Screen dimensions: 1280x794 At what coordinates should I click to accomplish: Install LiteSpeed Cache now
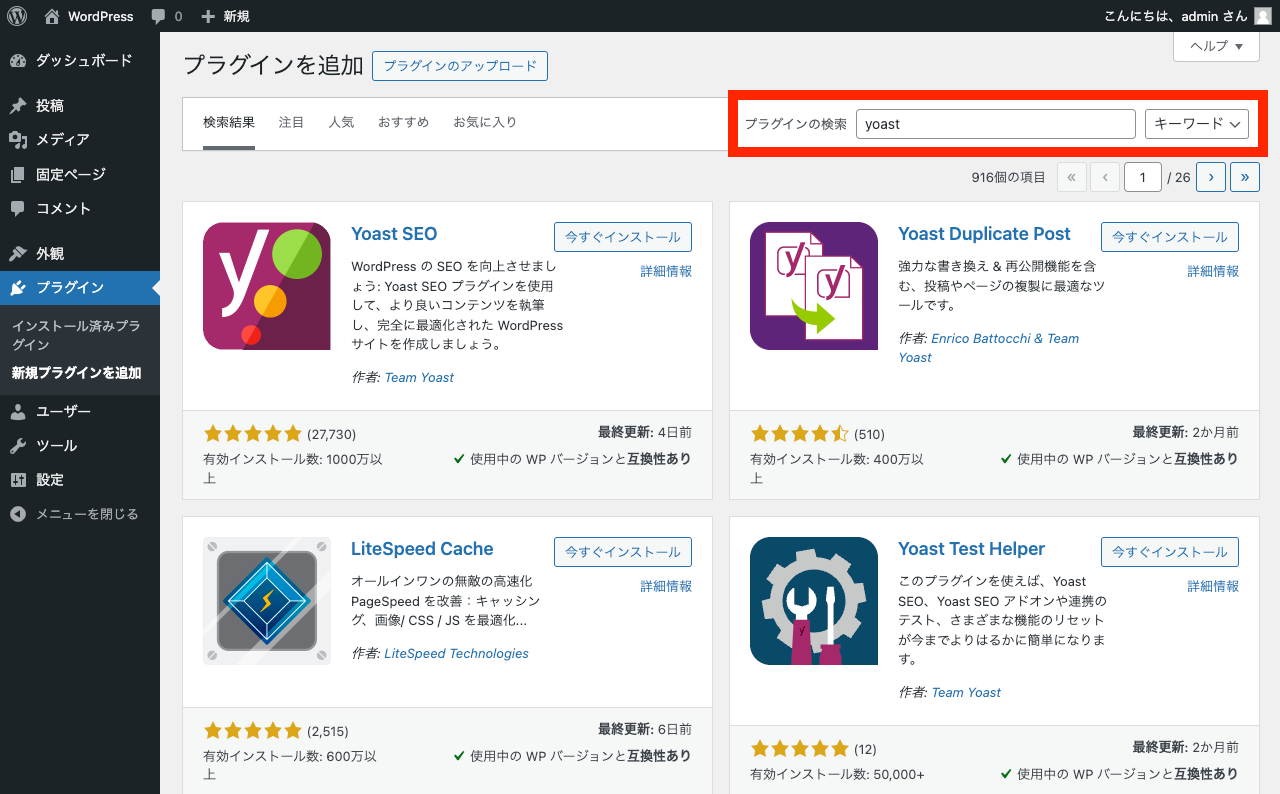[x=623, y=552]
